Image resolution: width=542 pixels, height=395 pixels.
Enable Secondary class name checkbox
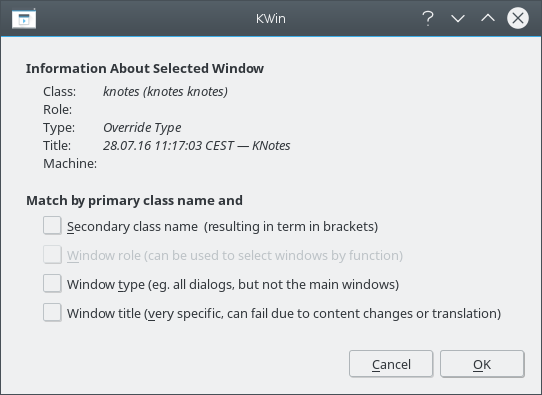pyautogui.click(x=52, y=226)
